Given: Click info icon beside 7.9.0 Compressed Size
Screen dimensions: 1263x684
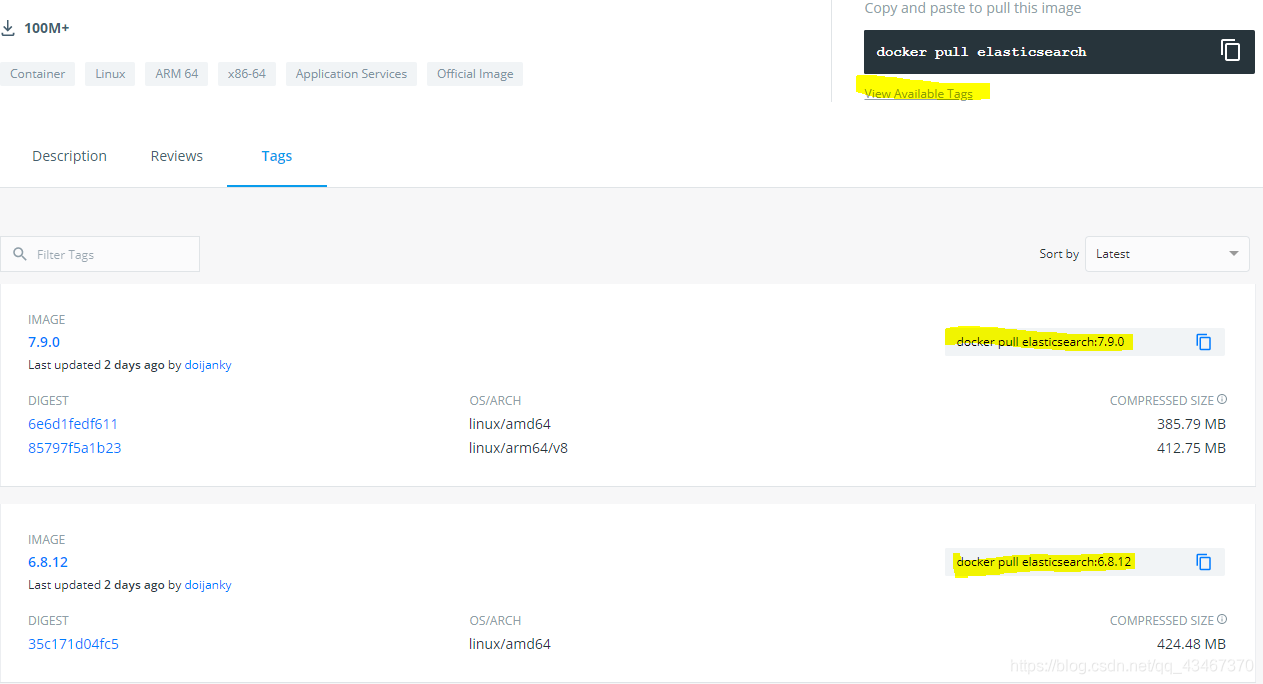Looking at the screenshot, I should point(1222,400).
